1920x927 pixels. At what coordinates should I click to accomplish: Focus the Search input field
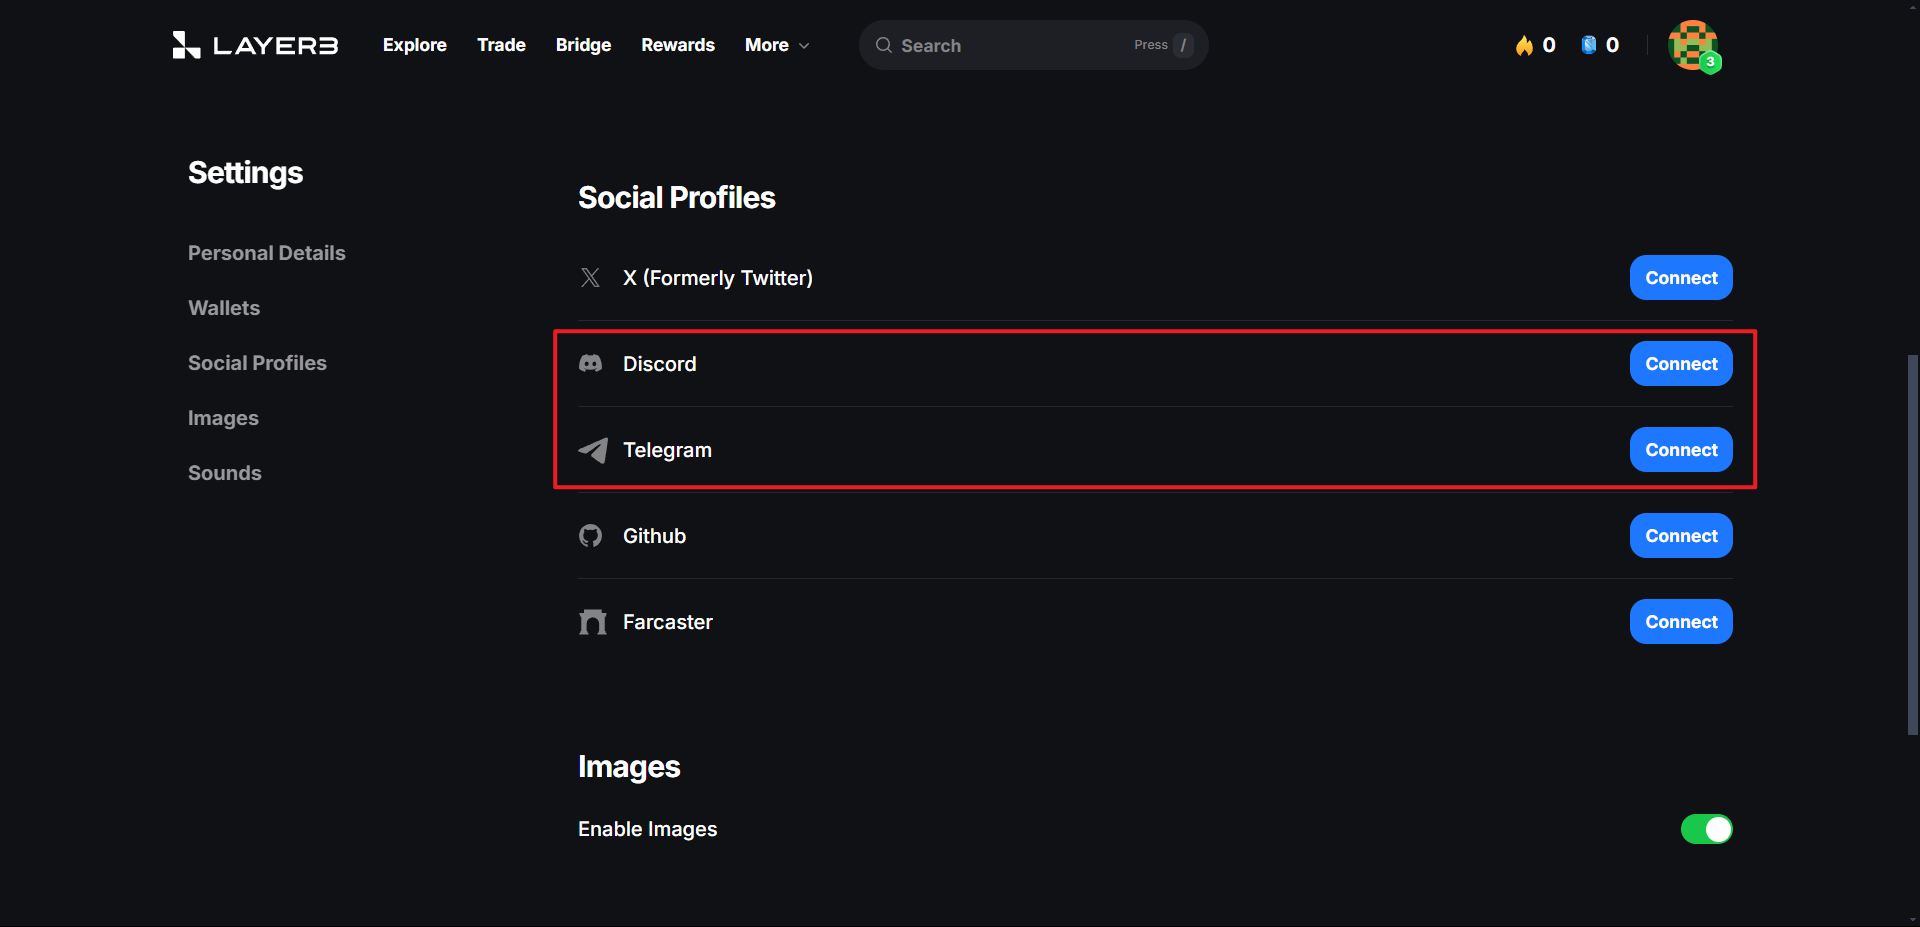[1033, 45]
